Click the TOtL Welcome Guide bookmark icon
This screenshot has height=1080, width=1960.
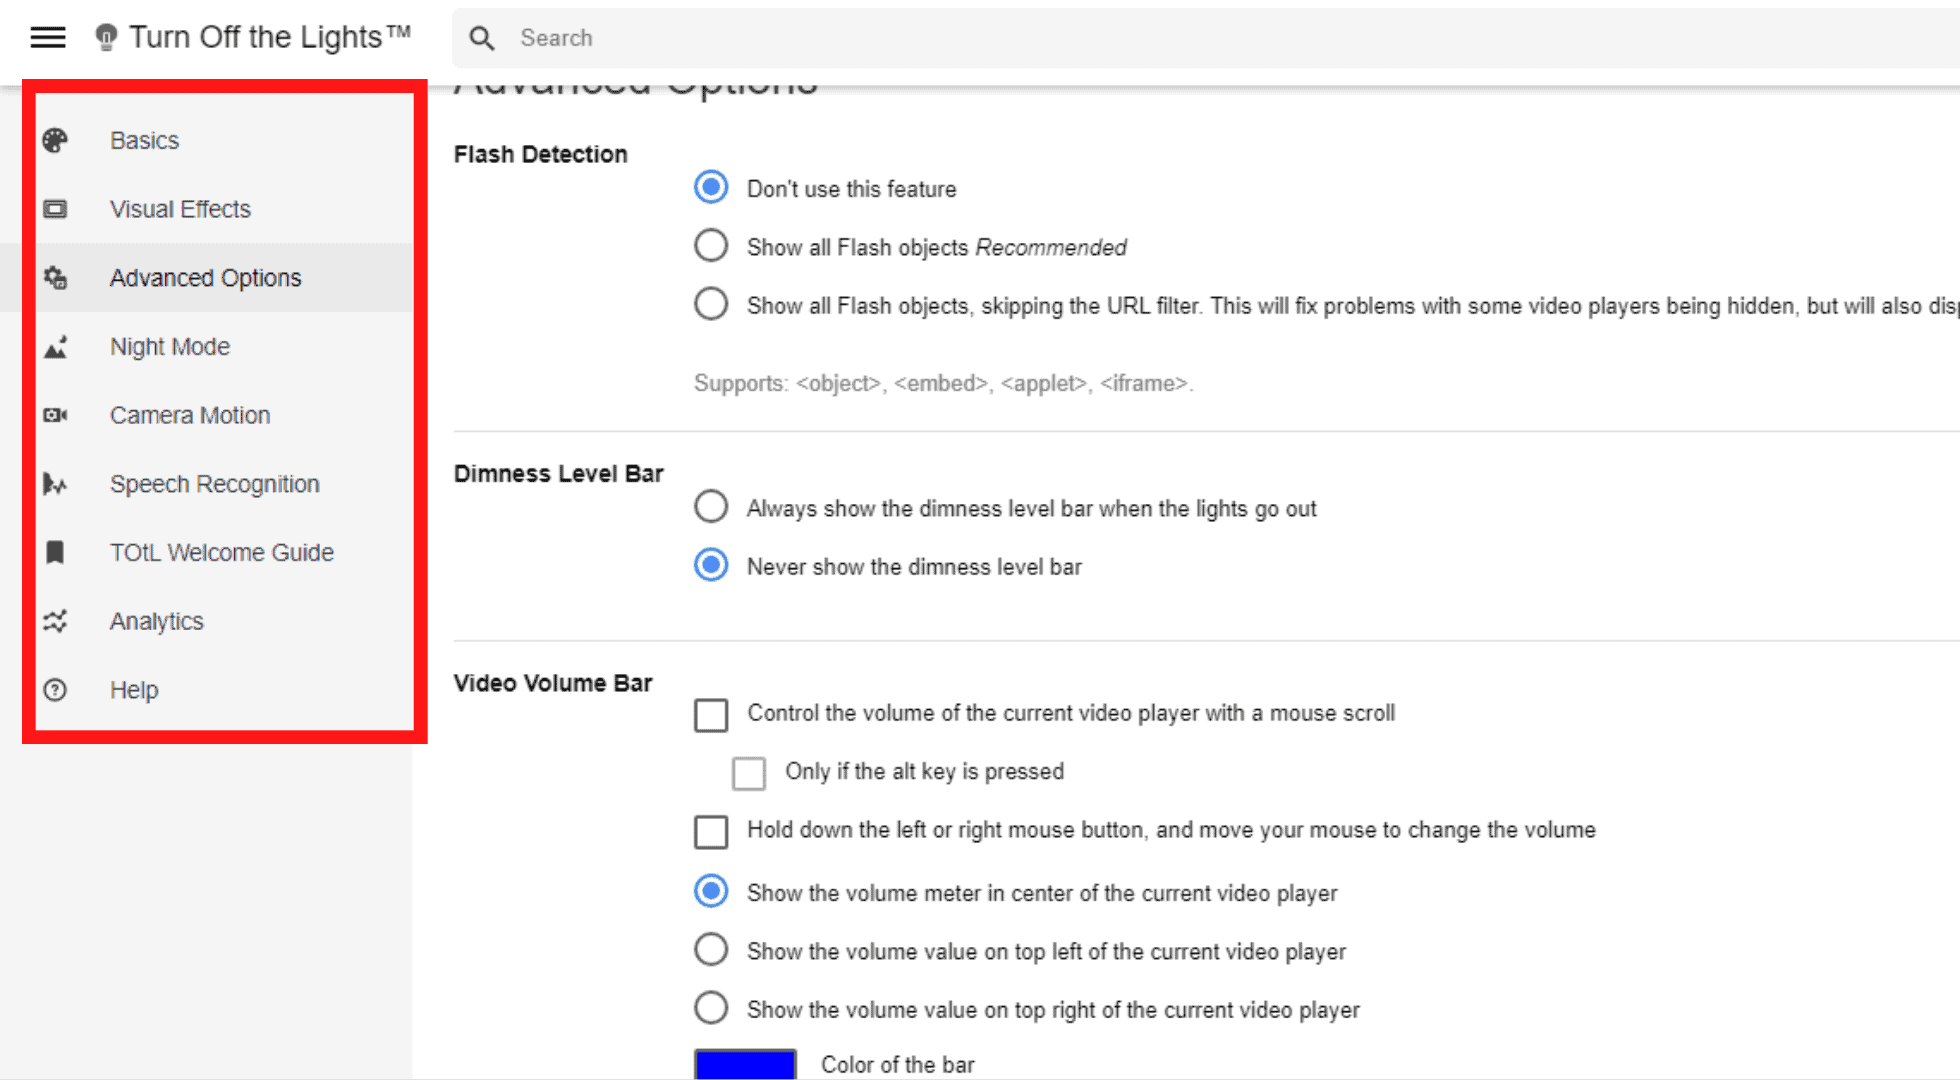(56, 552)
